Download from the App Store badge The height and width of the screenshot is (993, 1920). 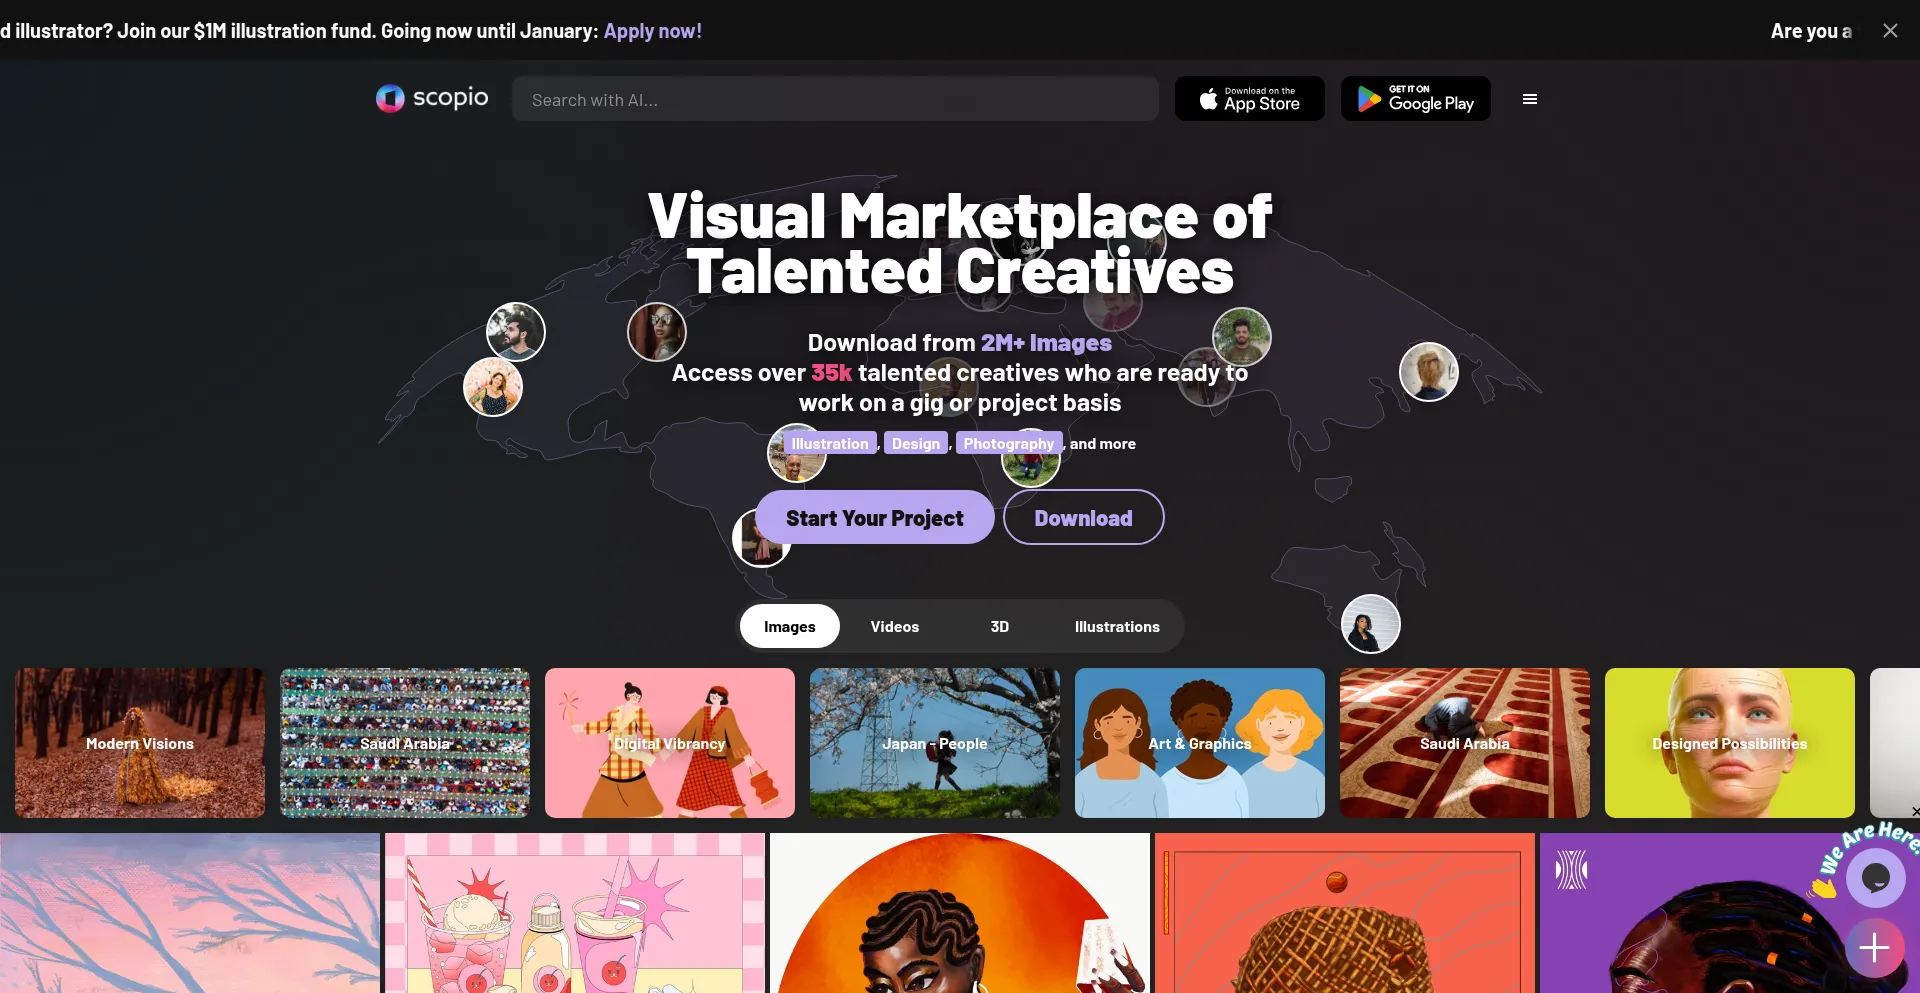coord(1249,99)
